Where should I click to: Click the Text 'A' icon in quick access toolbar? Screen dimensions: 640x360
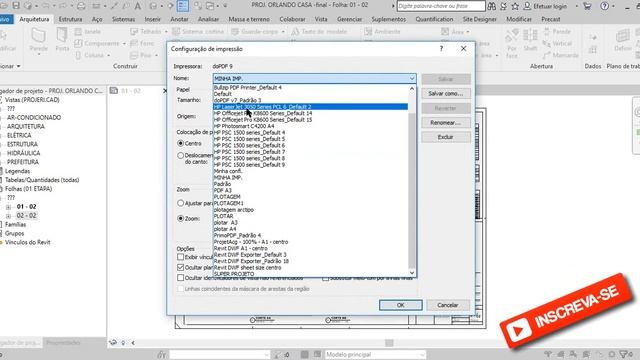pyautogui.click(x=138, y=6)
